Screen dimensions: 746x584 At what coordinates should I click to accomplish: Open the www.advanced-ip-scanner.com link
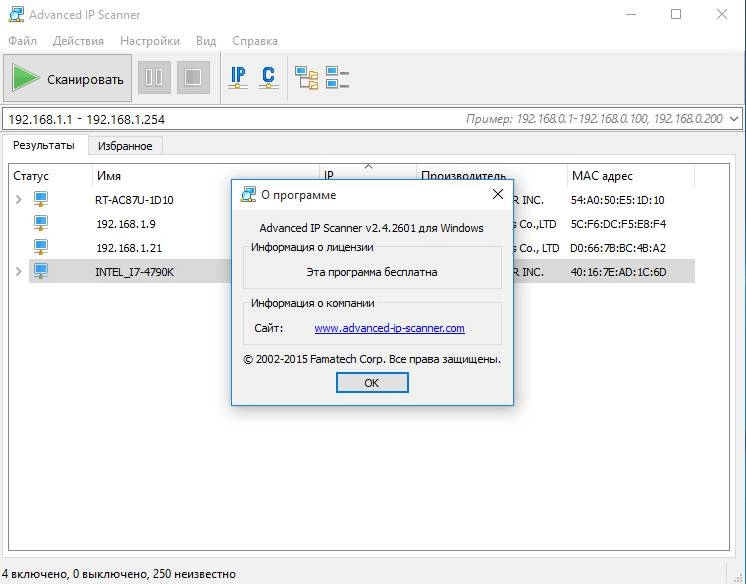click(x=389, y=328)
